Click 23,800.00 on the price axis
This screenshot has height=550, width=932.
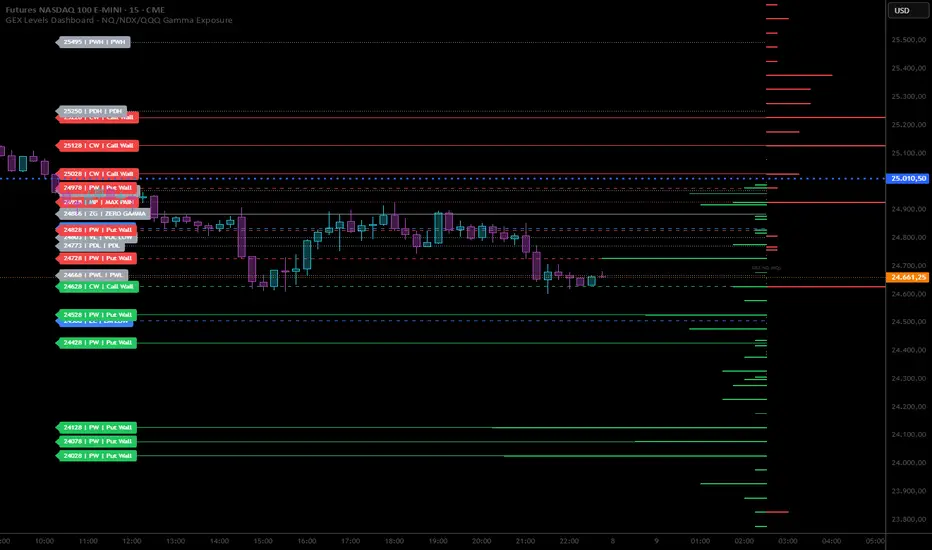[x=908, y=519]
